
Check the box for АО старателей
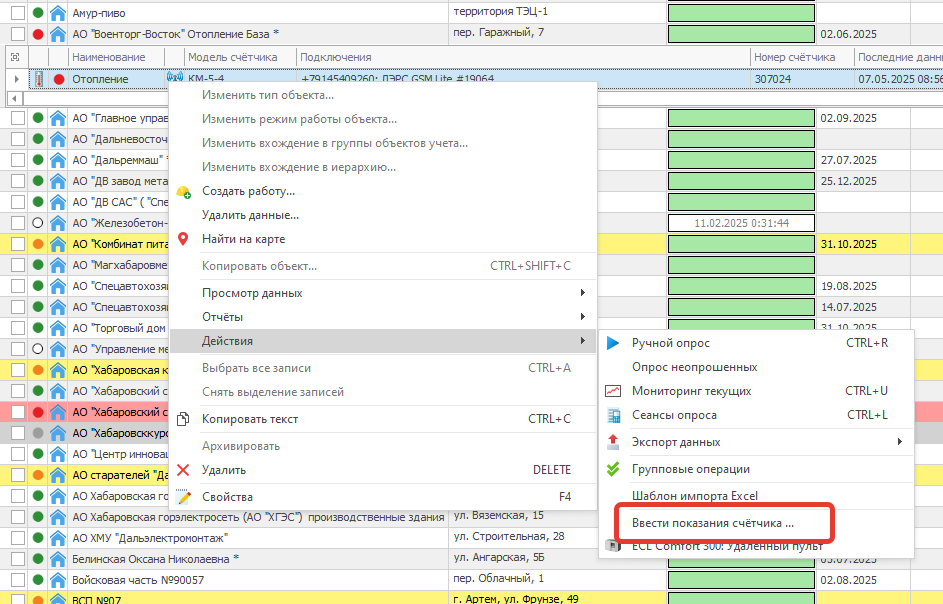point(18,475)
